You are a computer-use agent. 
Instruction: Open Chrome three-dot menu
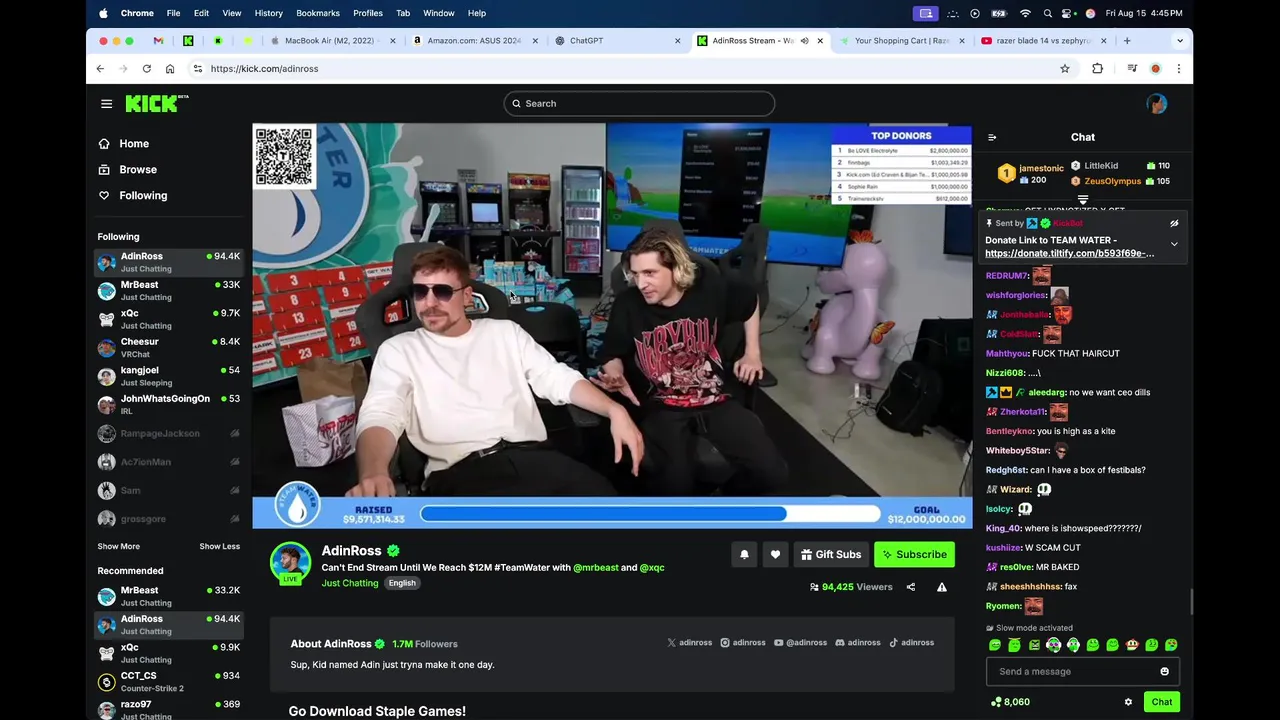(x=1178, y=69)
